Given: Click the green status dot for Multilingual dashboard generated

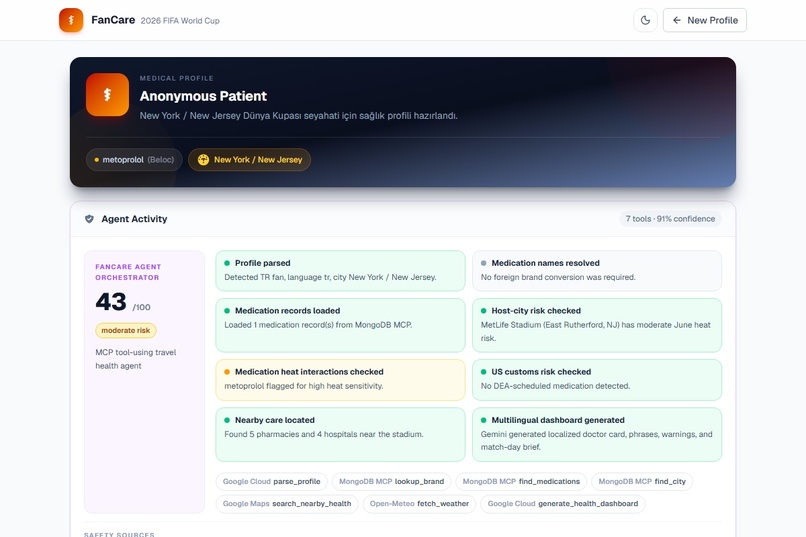Looking at the screenshot, I should click(x=483, y=420).
